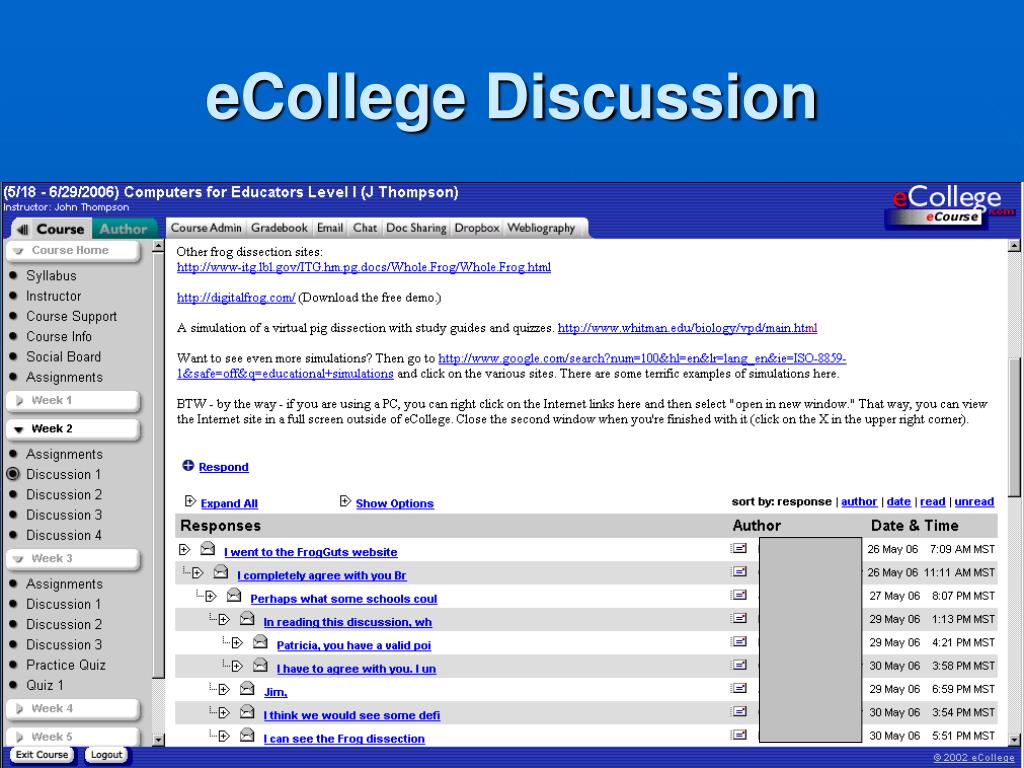Open the whitman.edu virtual pig dissection link
The image size is (1024, 768).
687,328
